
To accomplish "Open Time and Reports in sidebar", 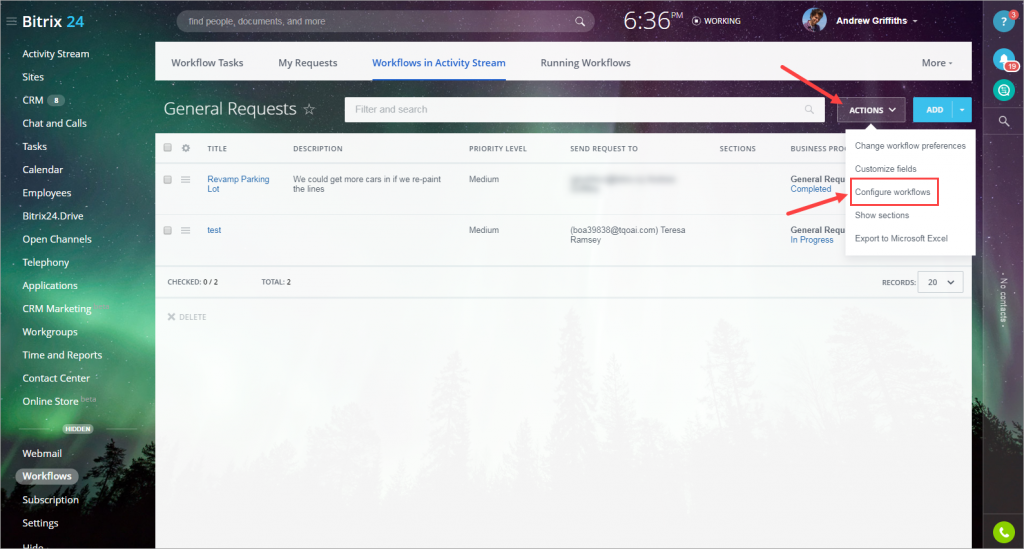I will [x=62, y=355].
